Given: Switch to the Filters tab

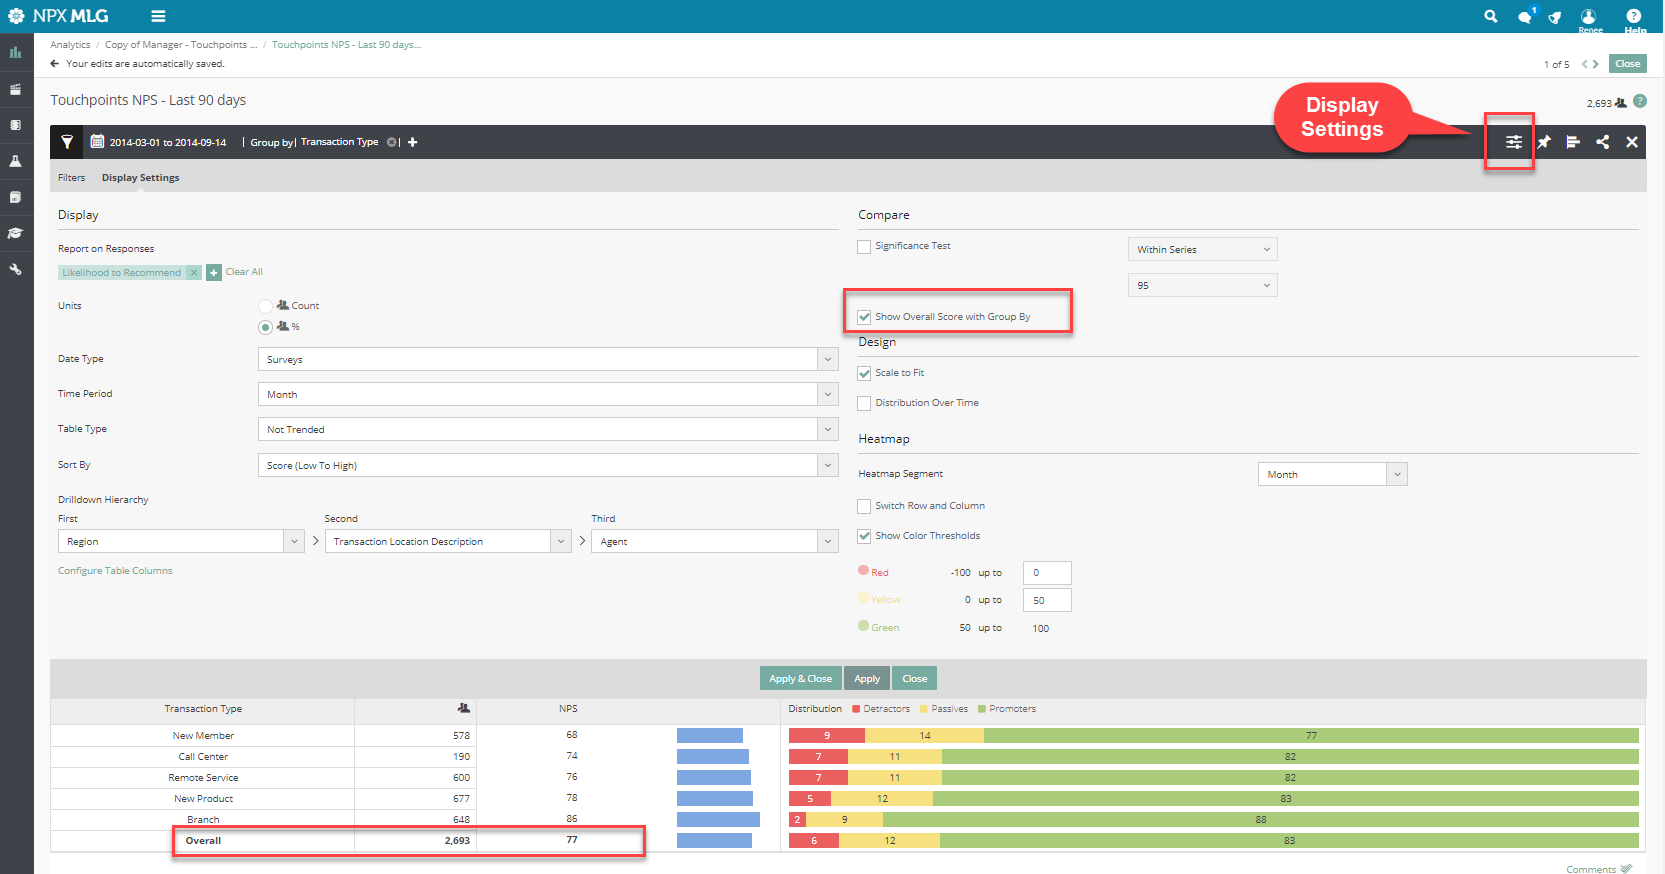Looking at the screenshot, I should tap(71, 178).
